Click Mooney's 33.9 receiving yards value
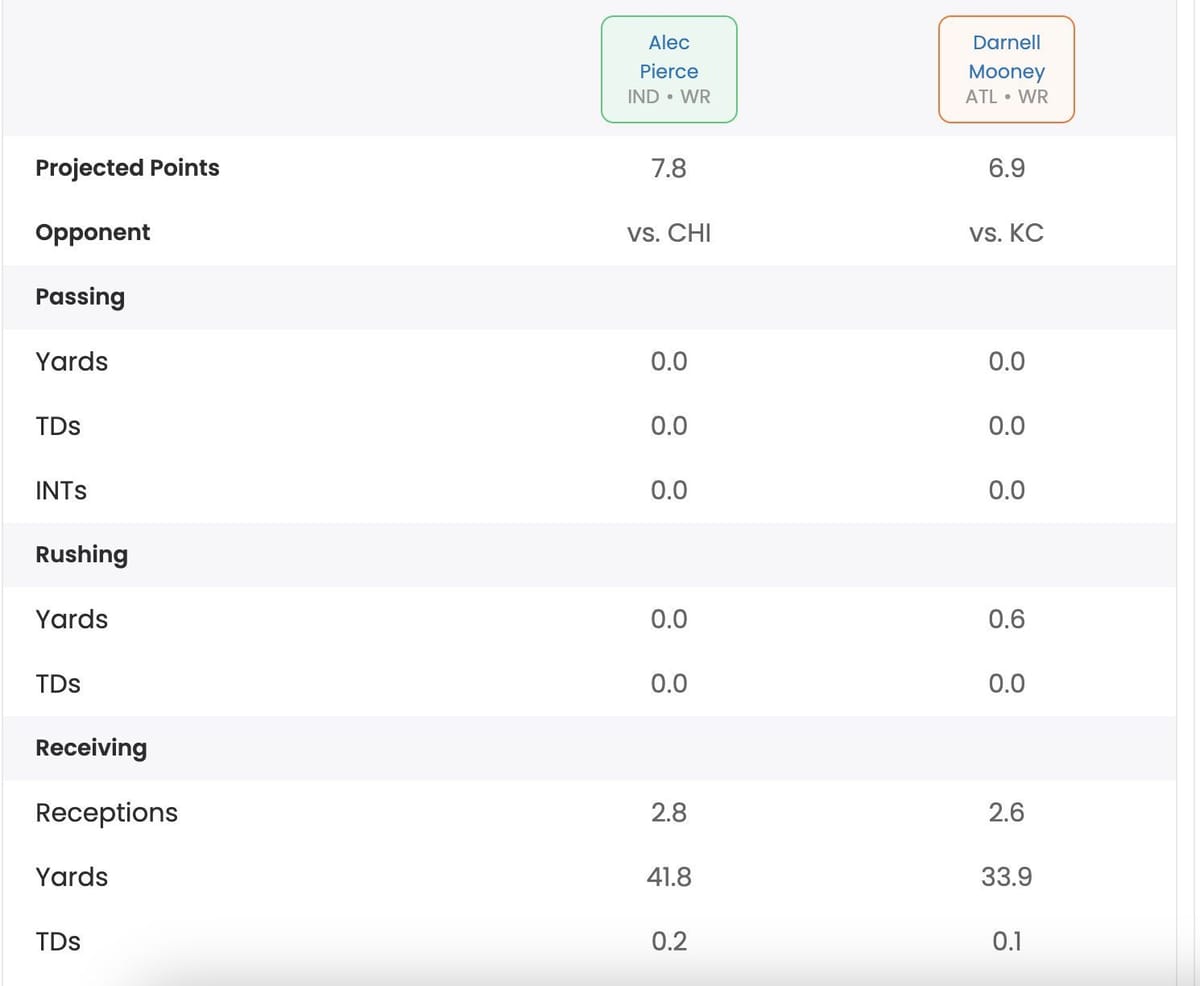The width and height of the screenshot is (1200, 986). tap(1006, 878)
